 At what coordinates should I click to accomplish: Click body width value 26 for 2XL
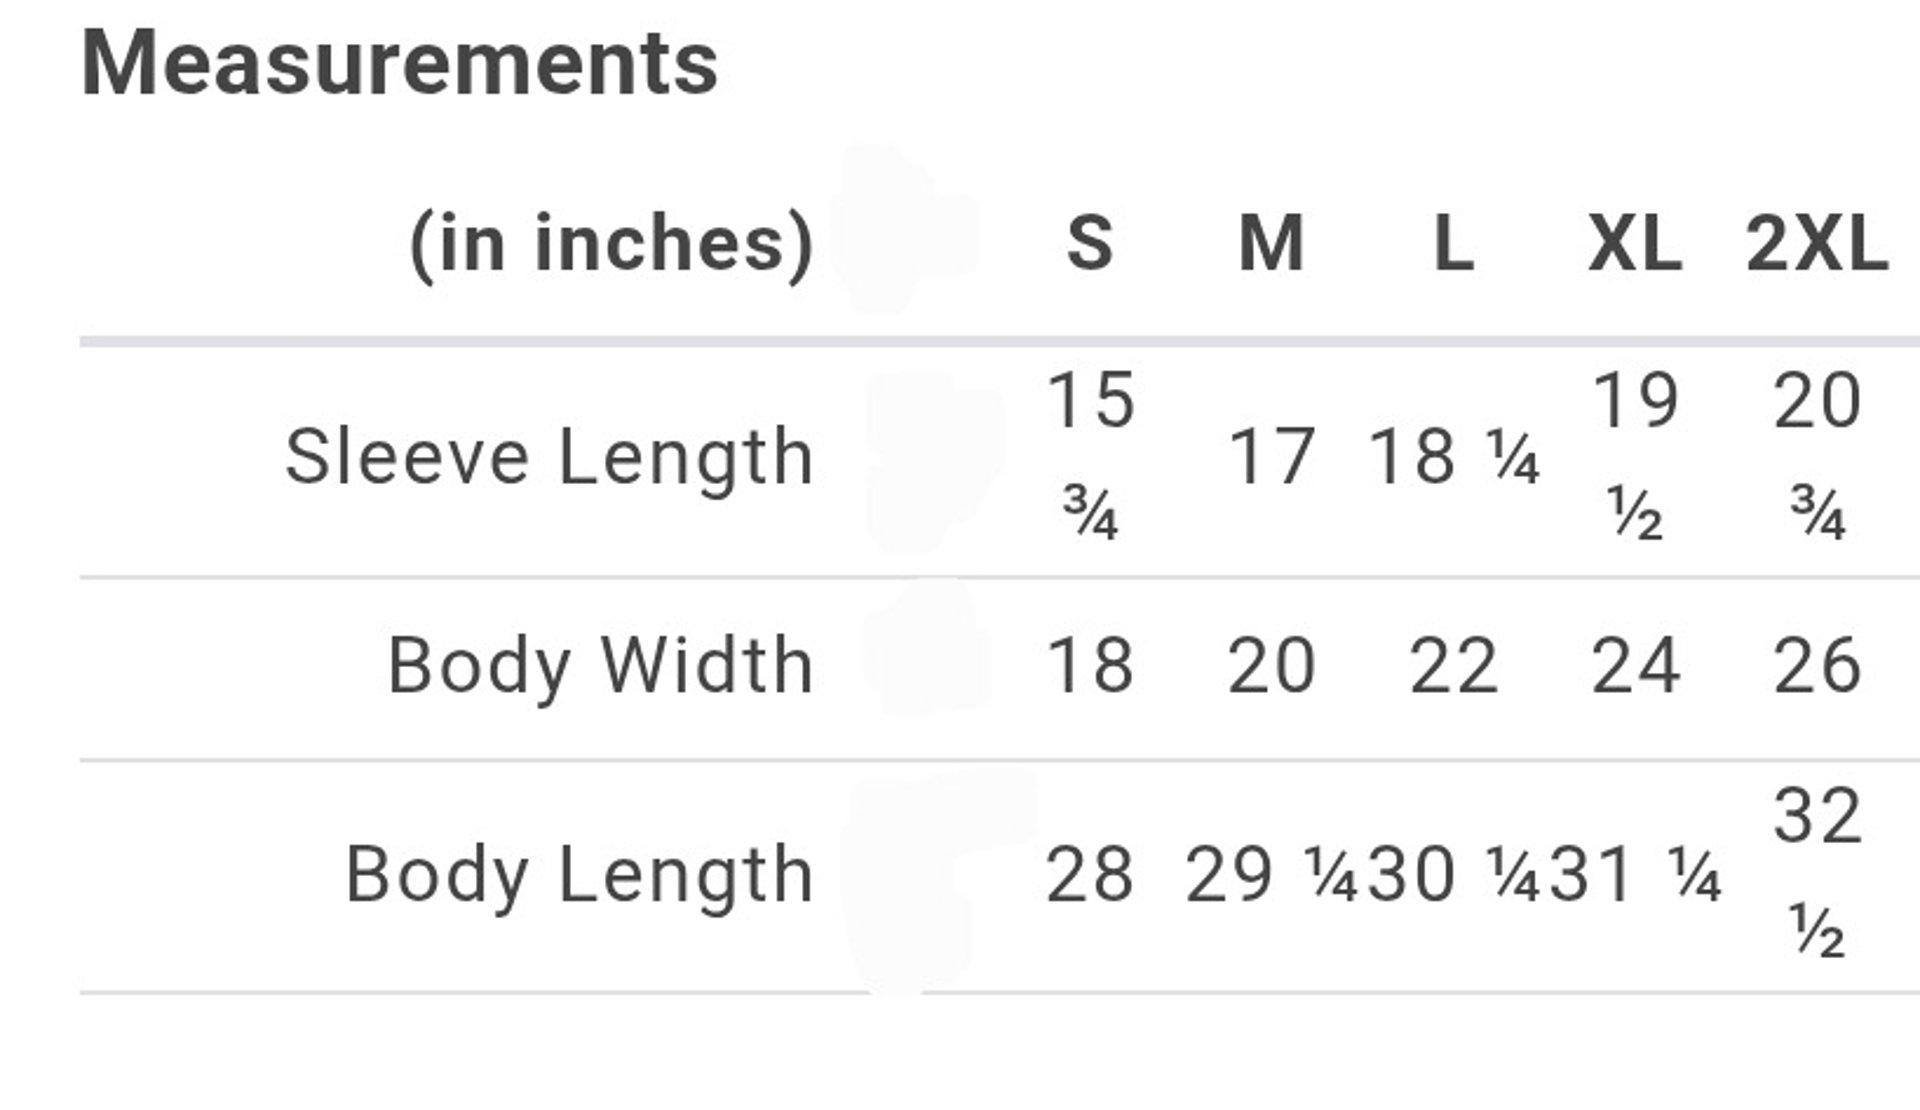tap(1817, 666)
